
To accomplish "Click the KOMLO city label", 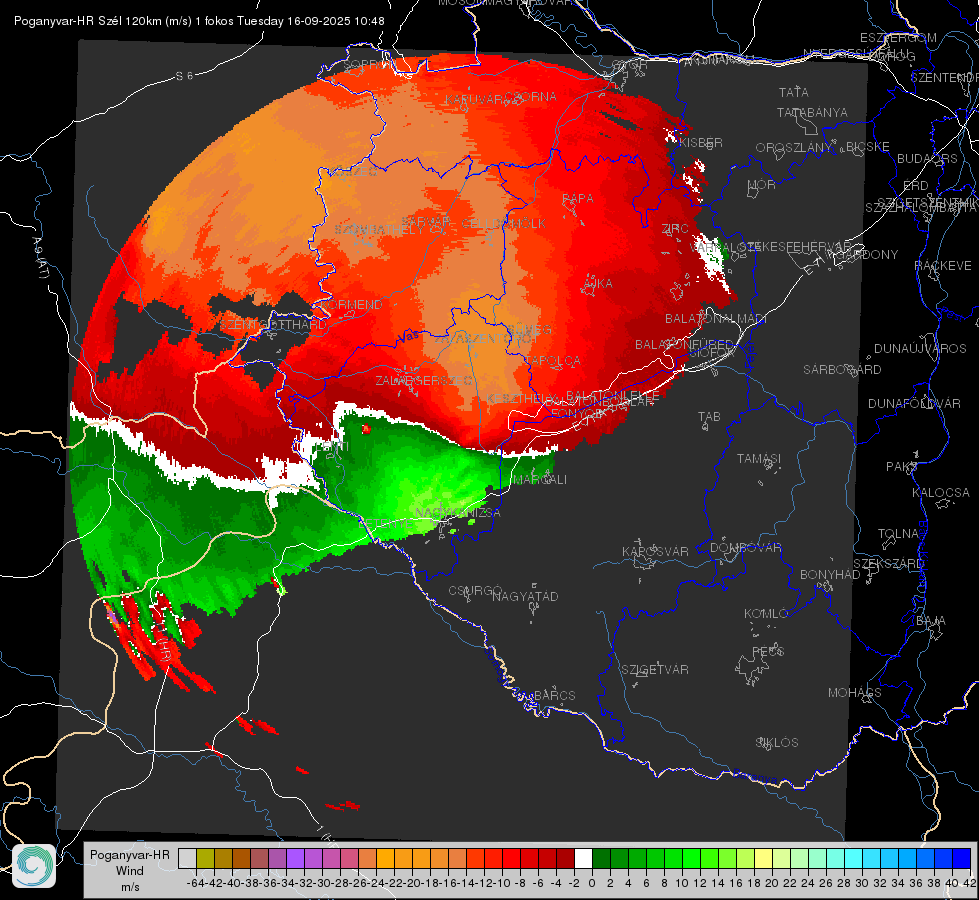I will [766, 615].
